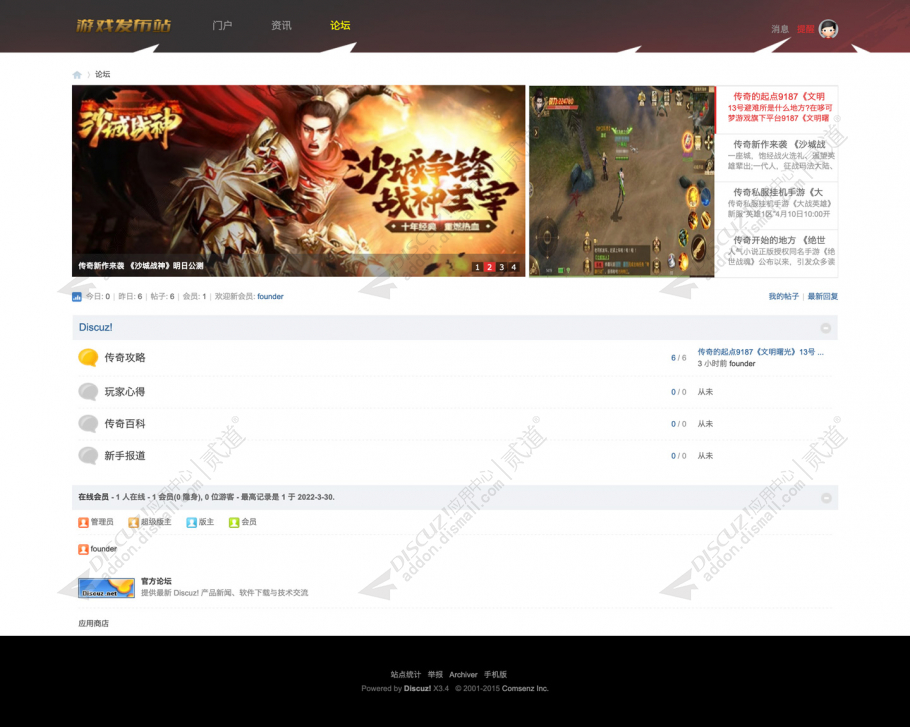Open the 资讯 navigation tab
Viewport: 910px width, 727px height.
(x=281, y=26)
